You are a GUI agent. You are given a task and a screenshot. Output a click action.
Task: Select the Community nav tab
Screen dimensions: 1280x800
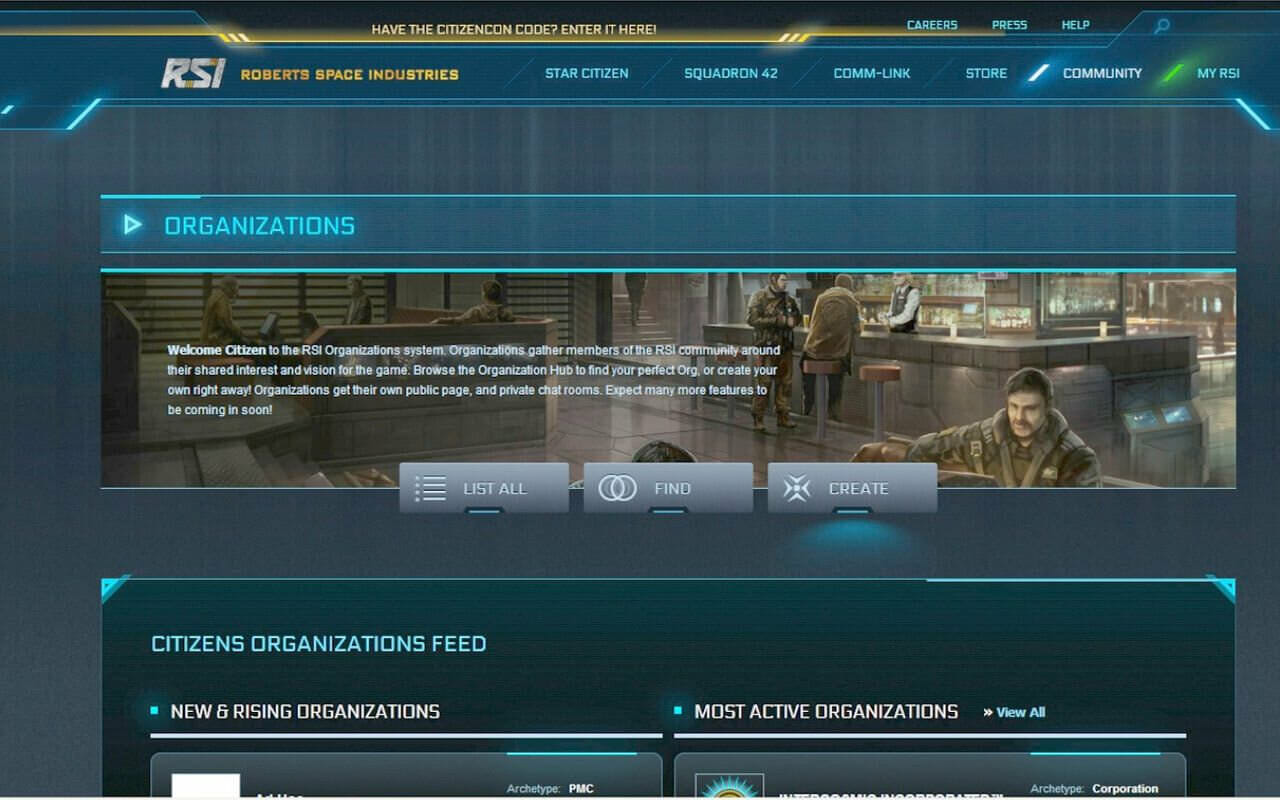1101,73
